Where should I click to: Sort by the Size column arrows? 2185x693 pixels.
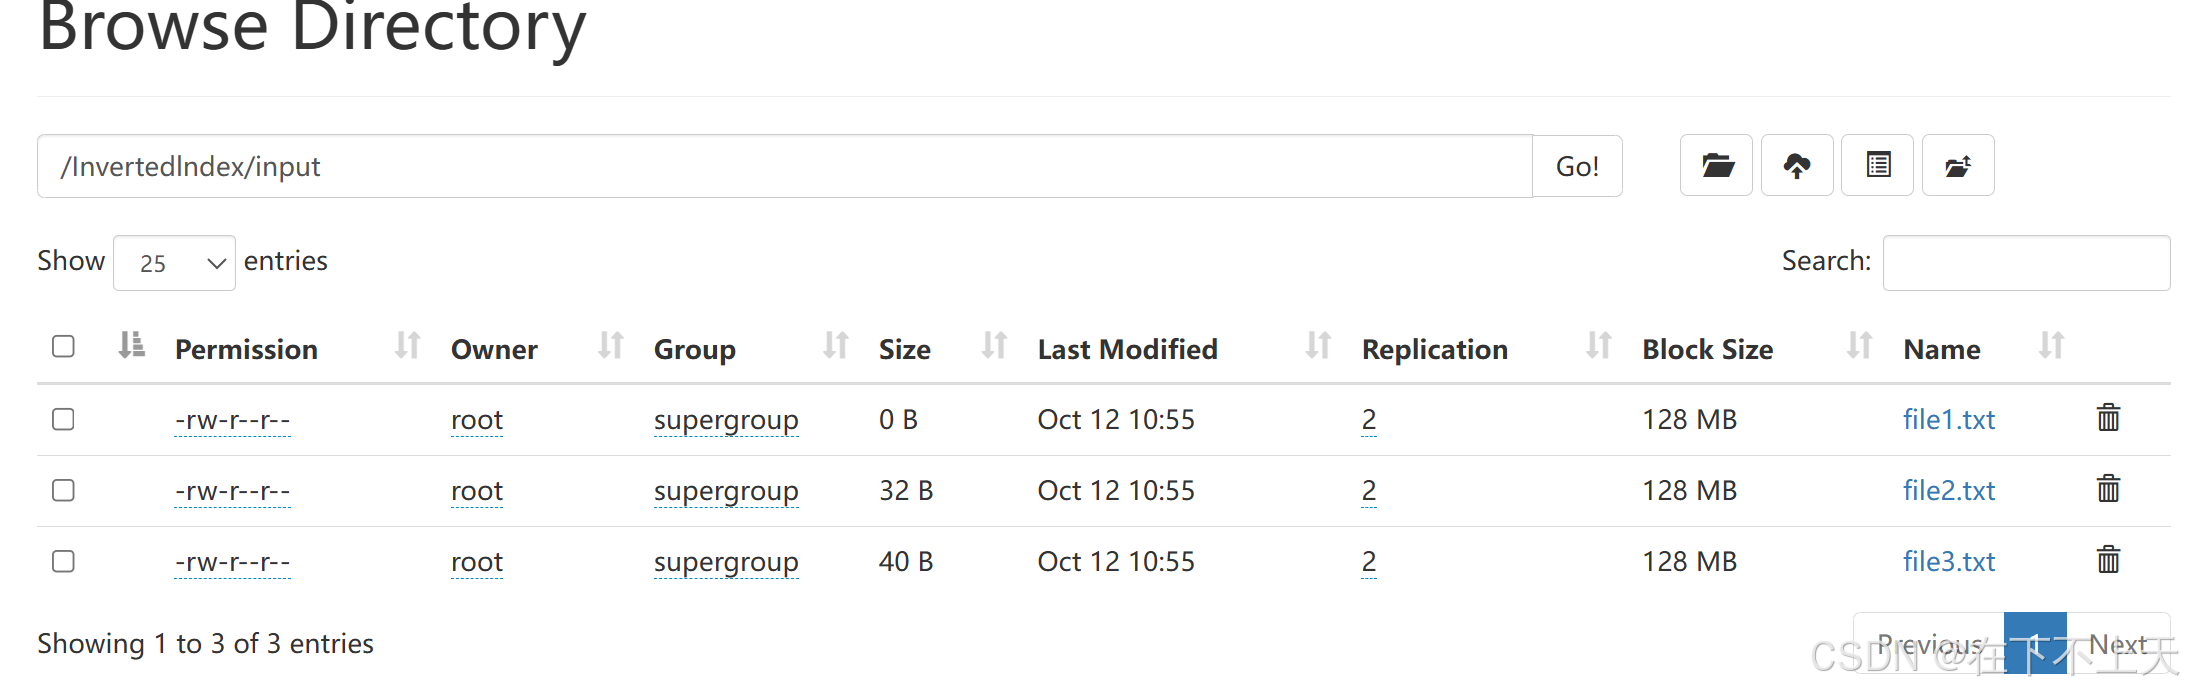point(993,346)
